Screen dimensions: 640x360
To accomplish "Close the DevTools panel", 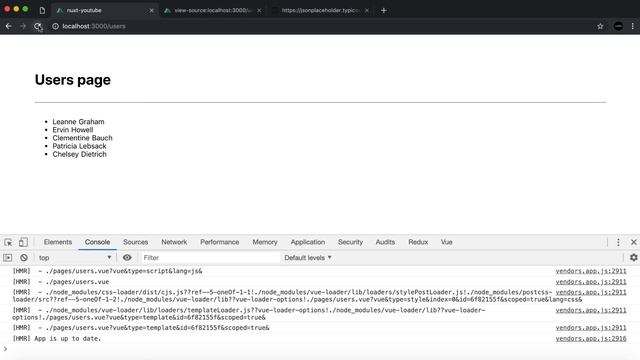I will tap(633, 242).
